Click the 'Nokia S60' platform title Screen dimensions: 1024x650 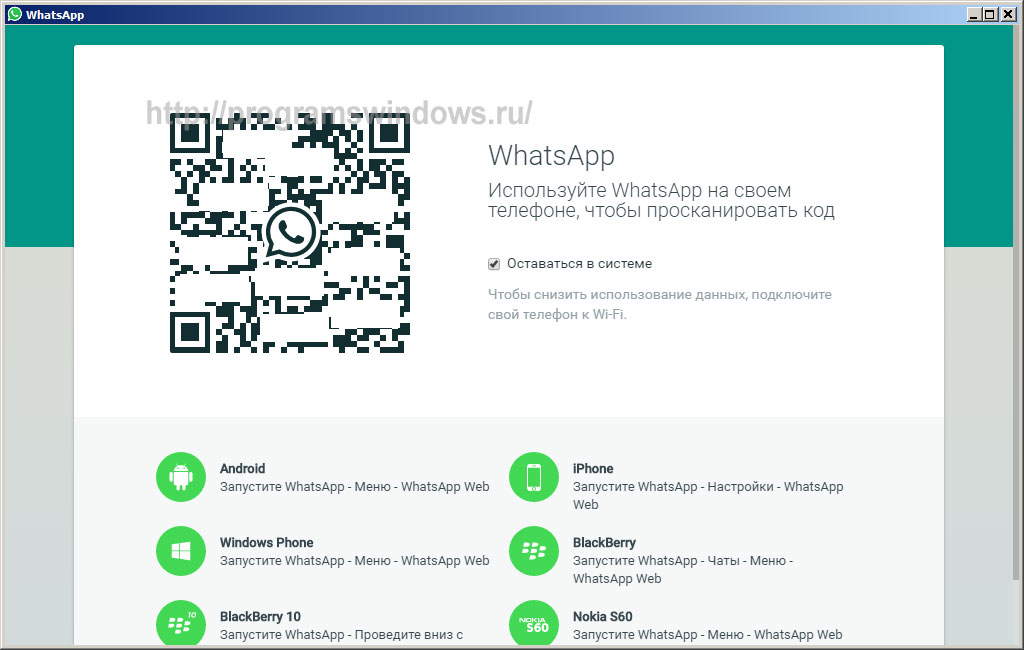tap(602, 616)
